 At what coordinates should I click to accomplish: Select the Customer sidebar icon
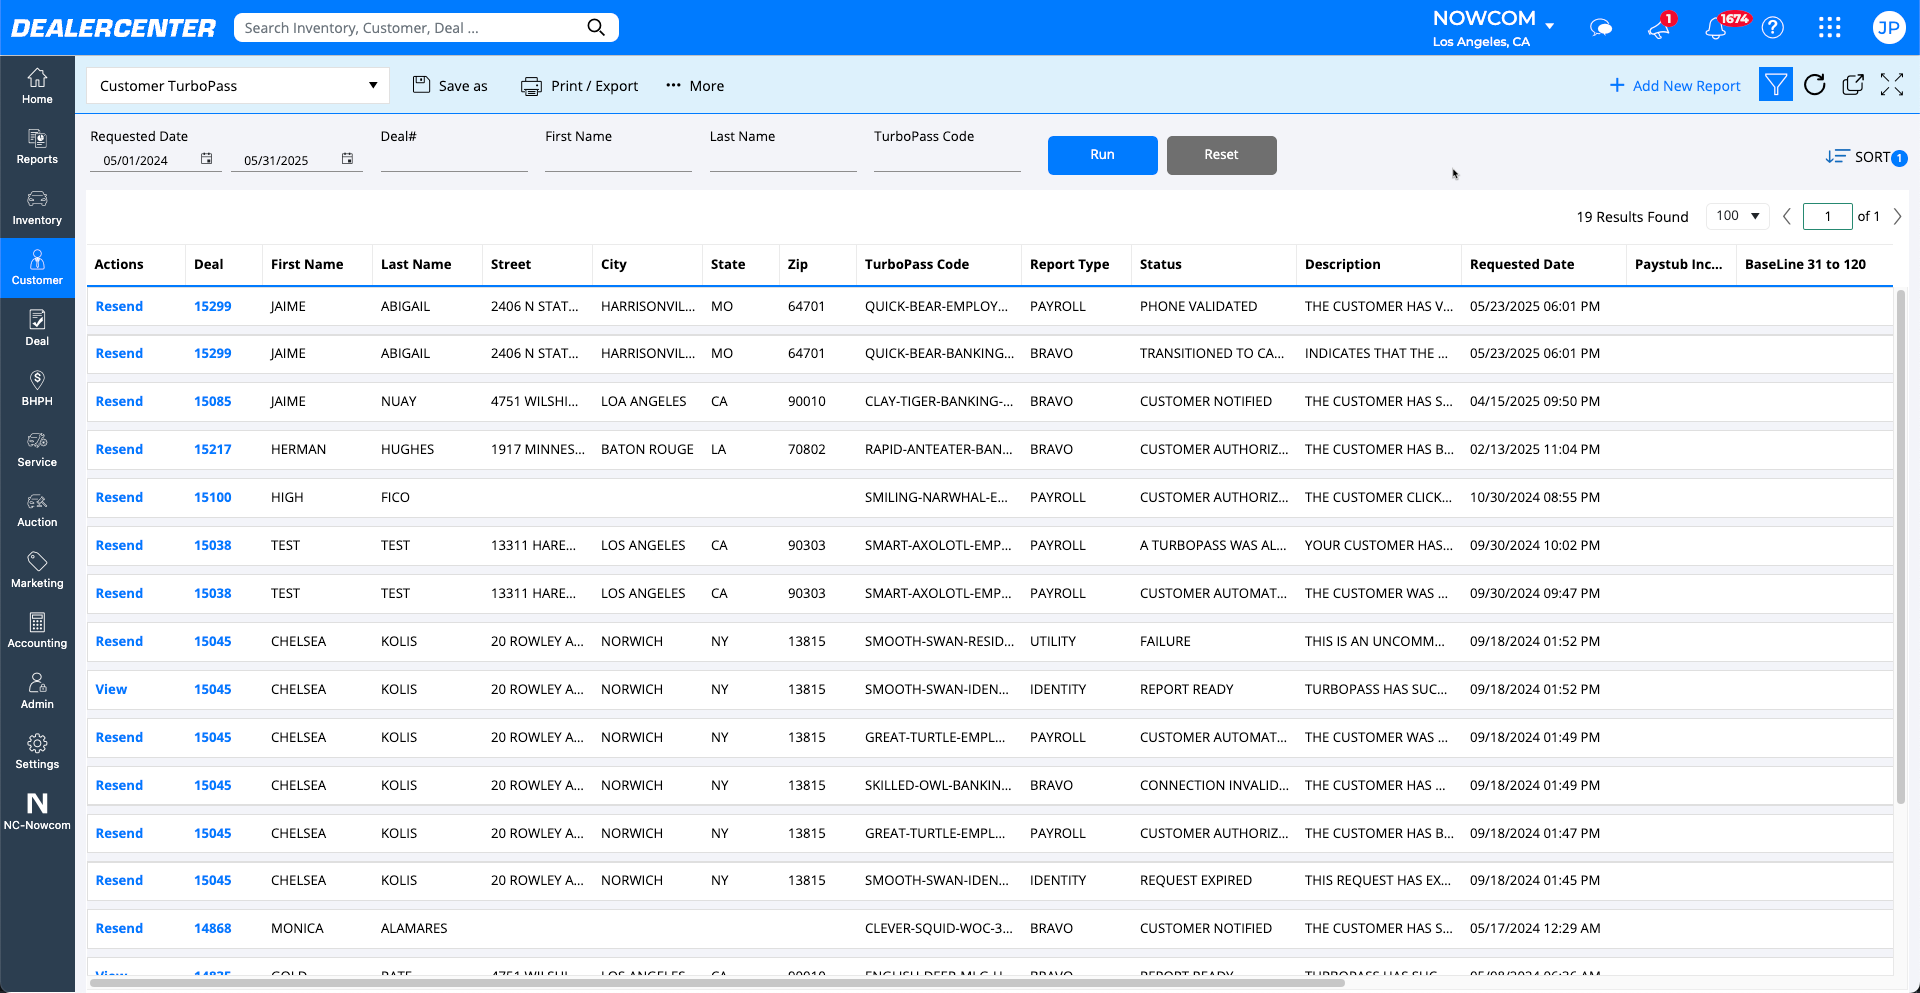coord(37,267)
